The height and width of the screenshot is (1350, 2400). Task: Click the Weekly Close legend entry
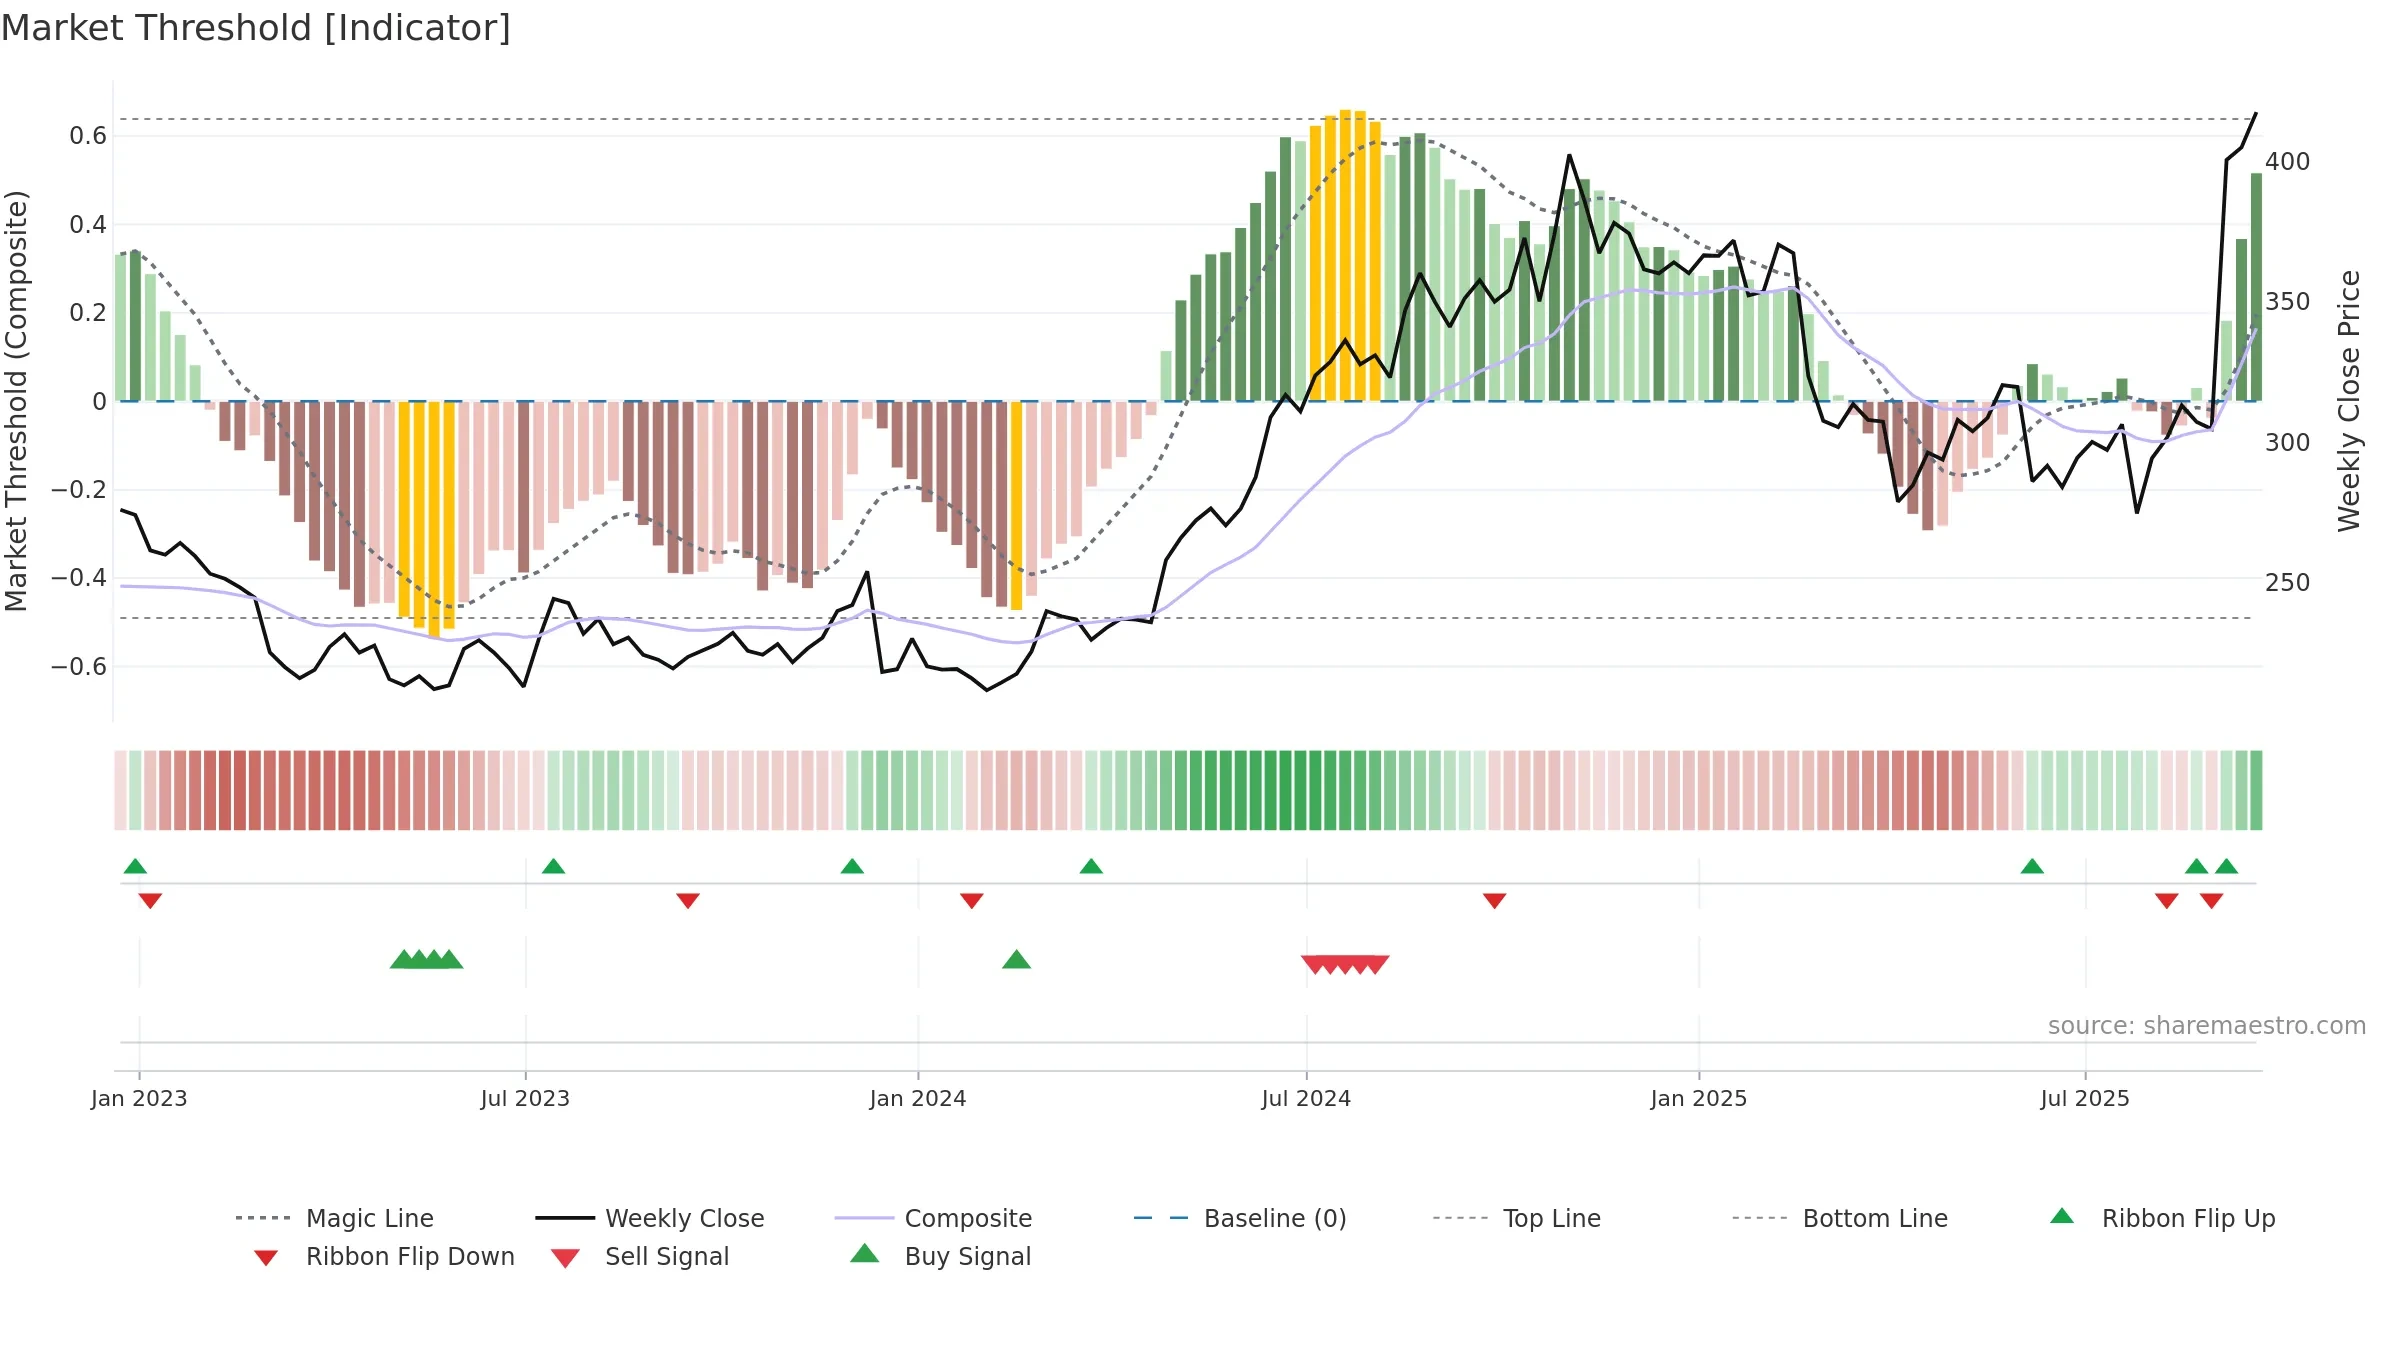649,1218
